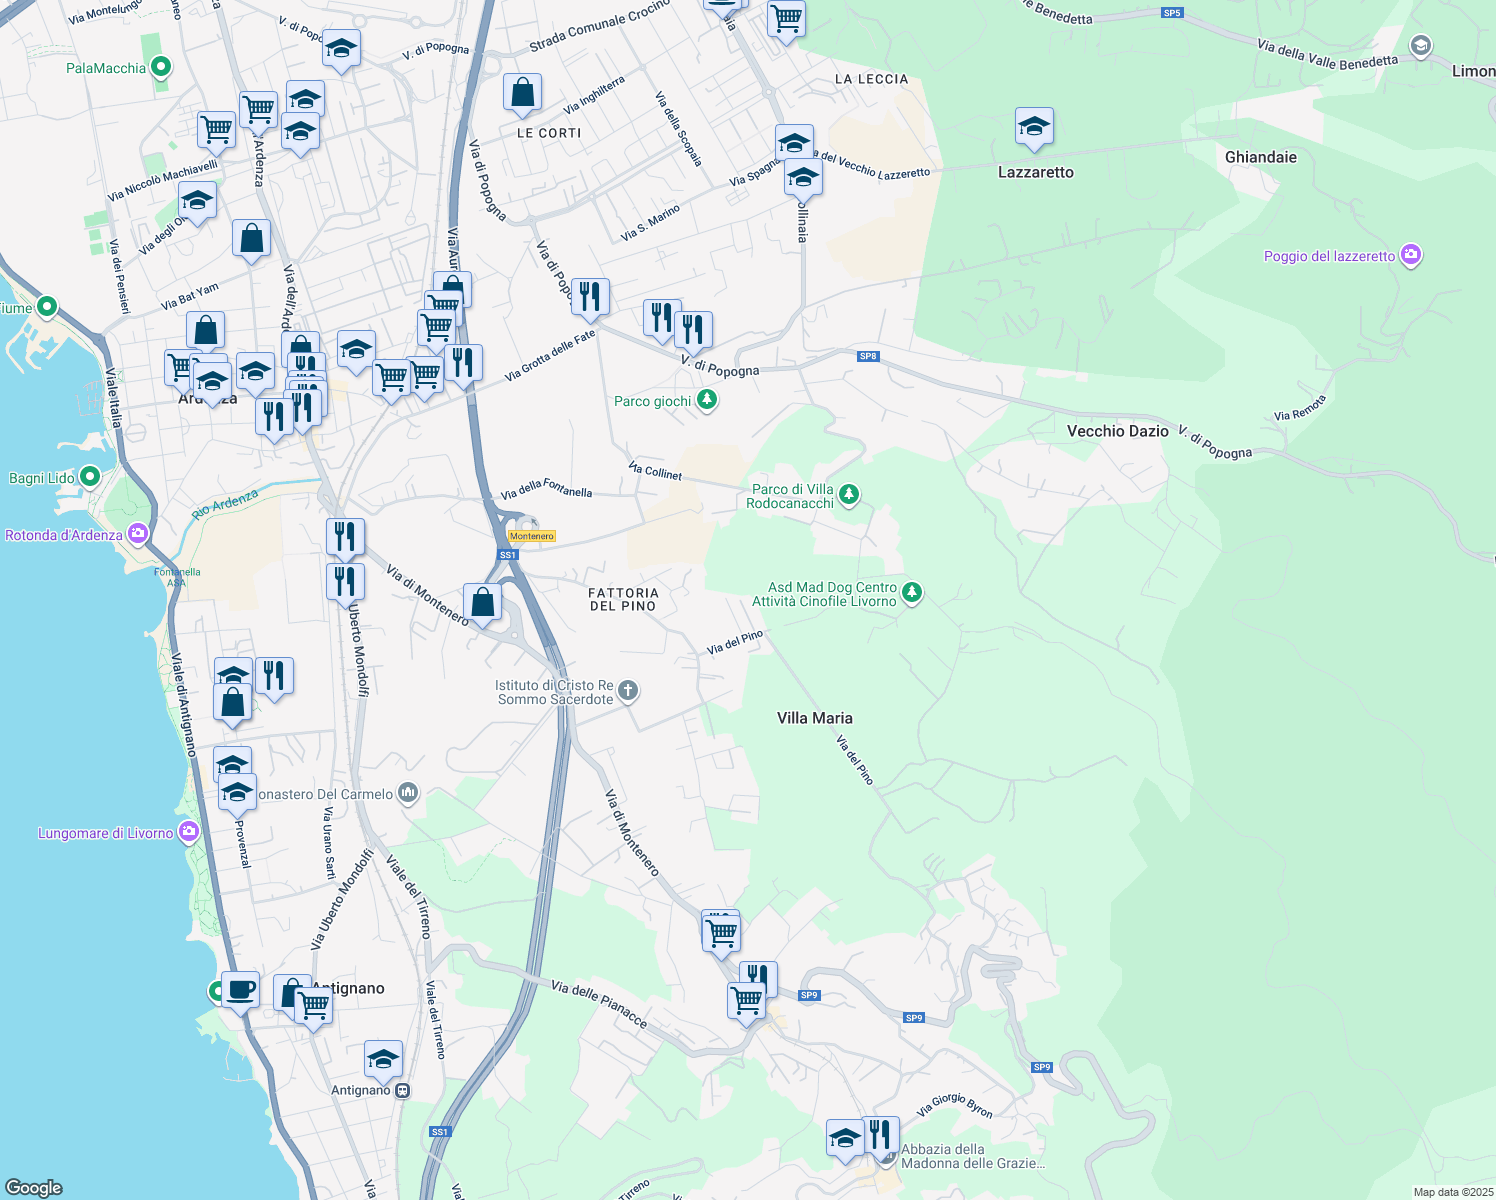Open the shopping bag marker on Via di Montenero
Screen dimensions: 1496x1200
pos(482,603)
